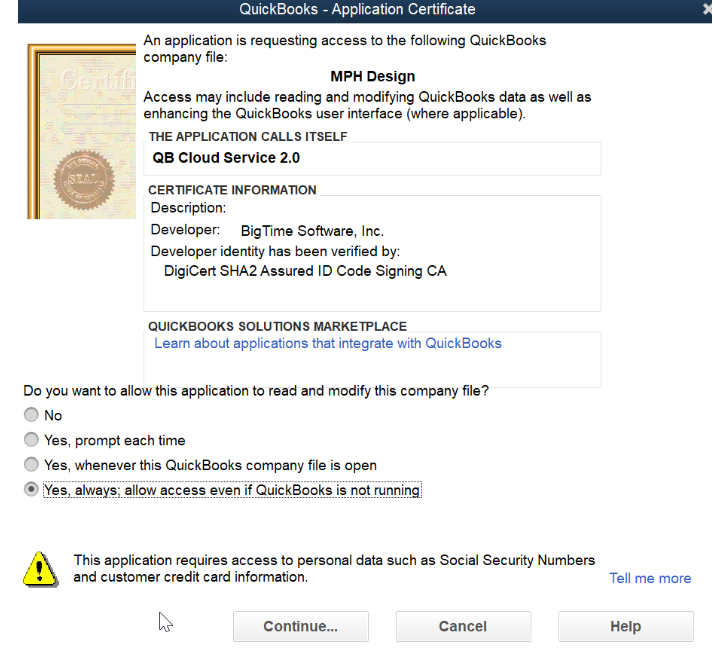The height and width of the screenshot is (653, 714).
Task: Cancel the application certificate dialog
Action: pos(463,627)
